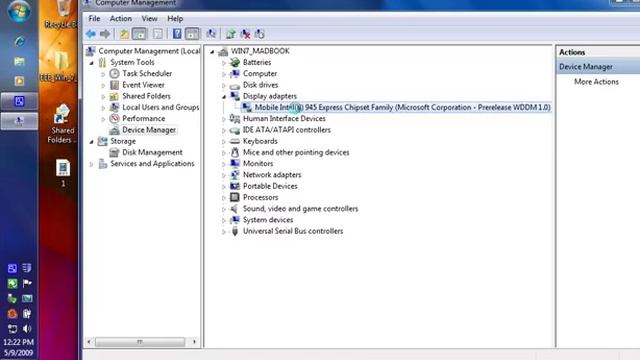Click the Computer category icon

coord(235,73)
